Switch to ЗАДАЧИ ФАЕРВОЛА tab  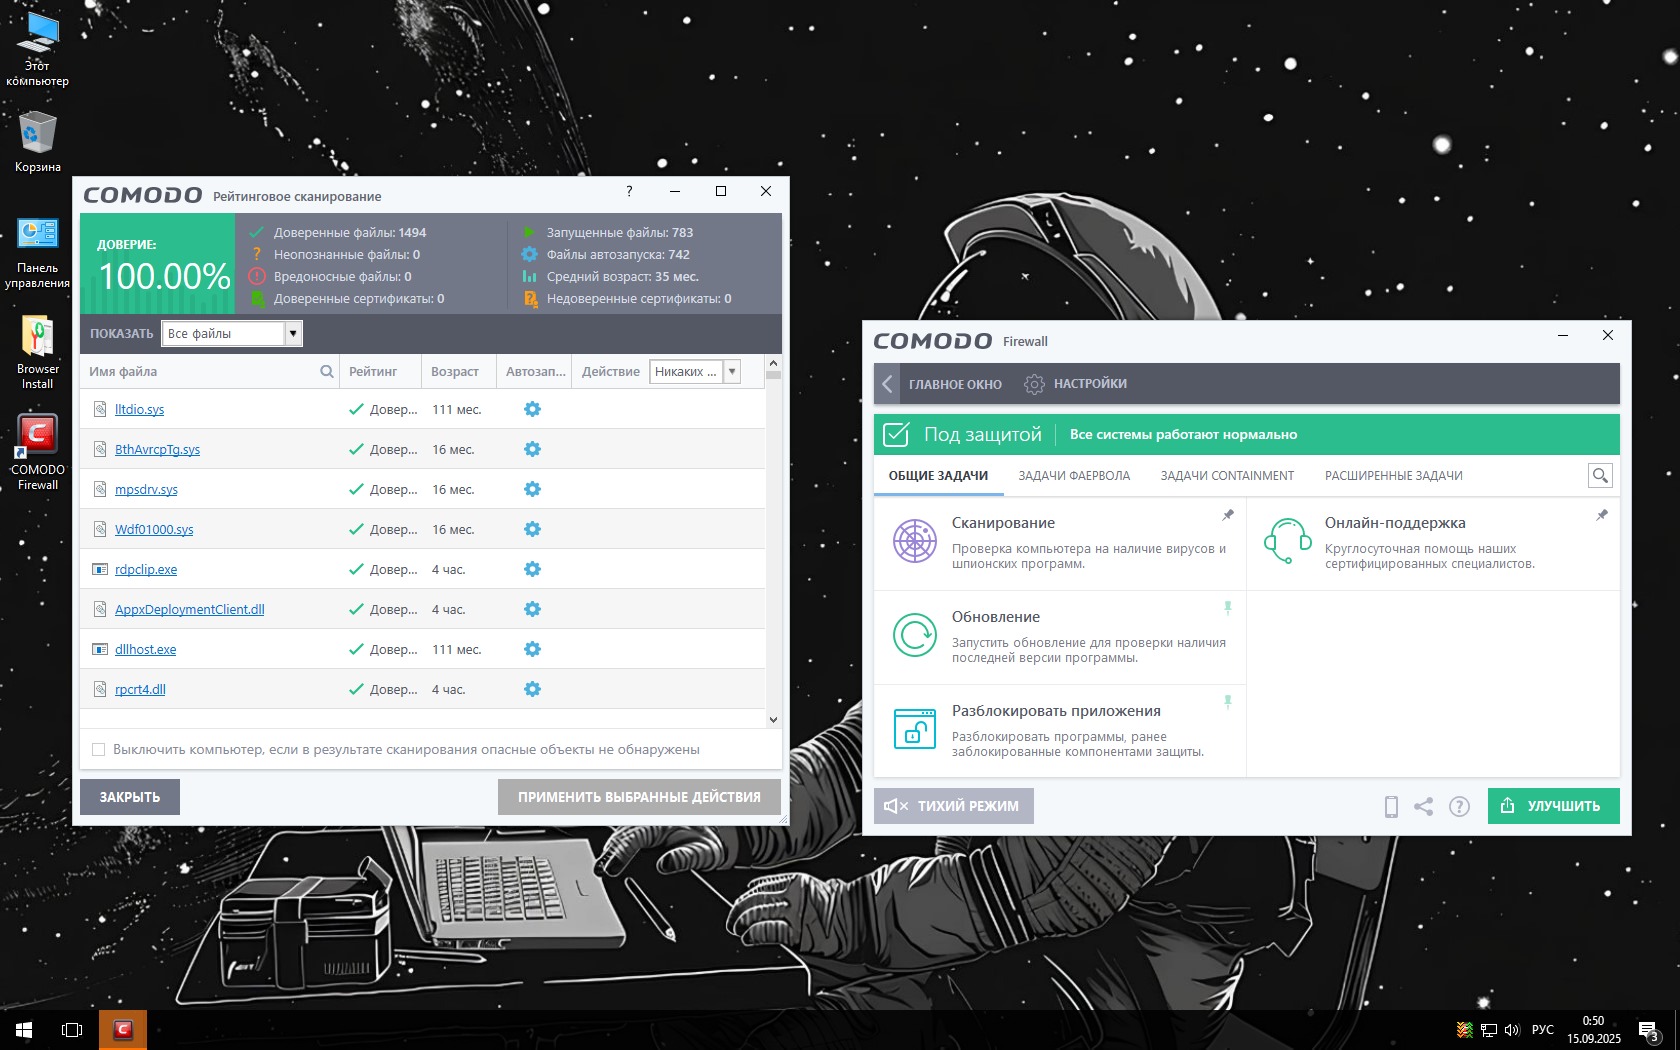click(x=1074, y=476)
